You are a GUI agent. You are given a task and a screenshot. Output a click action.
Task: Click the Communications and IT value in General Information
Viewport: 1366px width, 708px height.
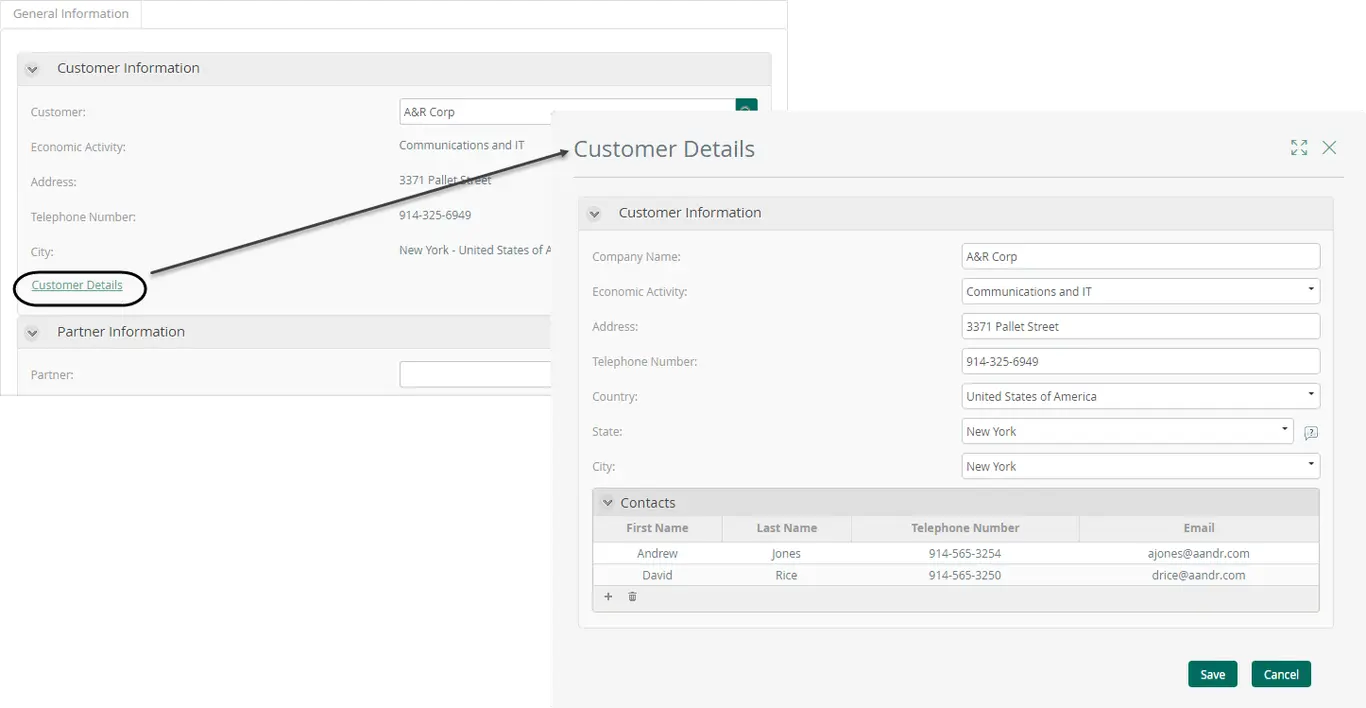[462, 145]
